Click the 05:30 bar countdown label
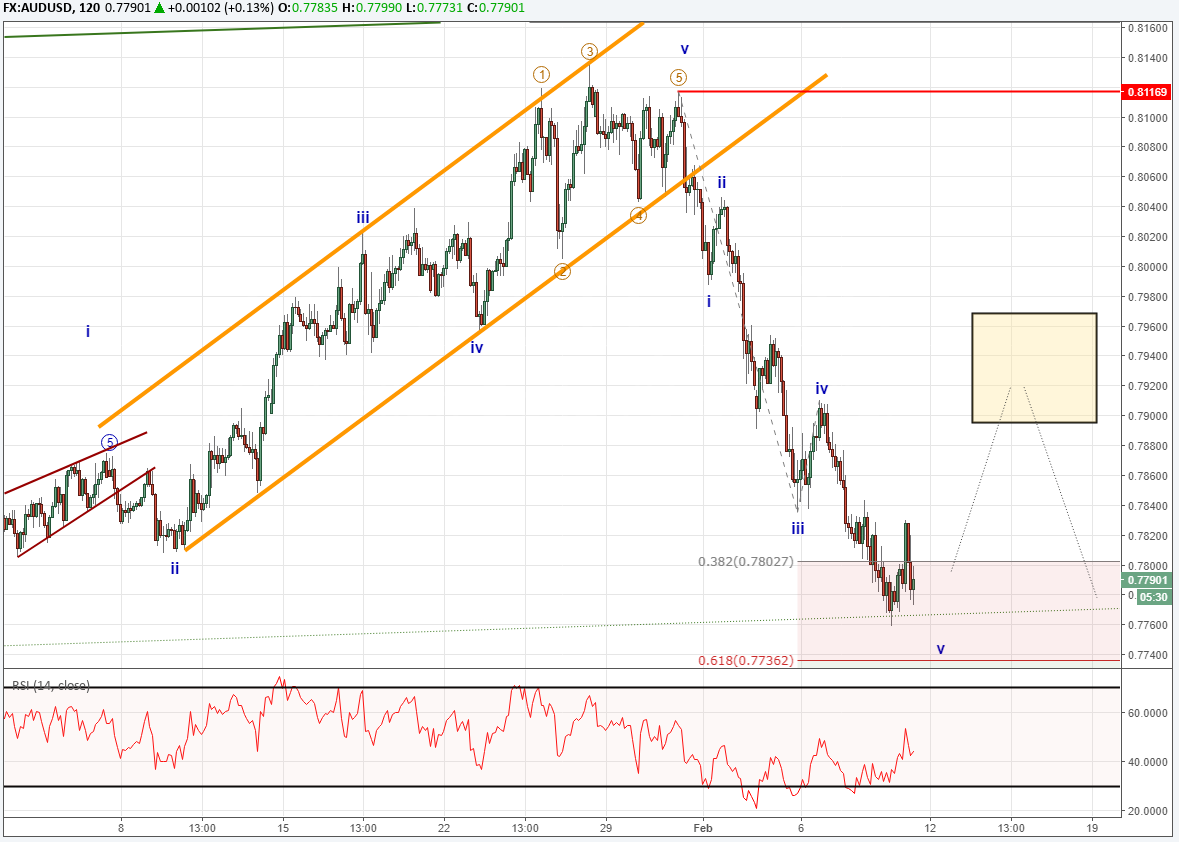 [1153, 598]
